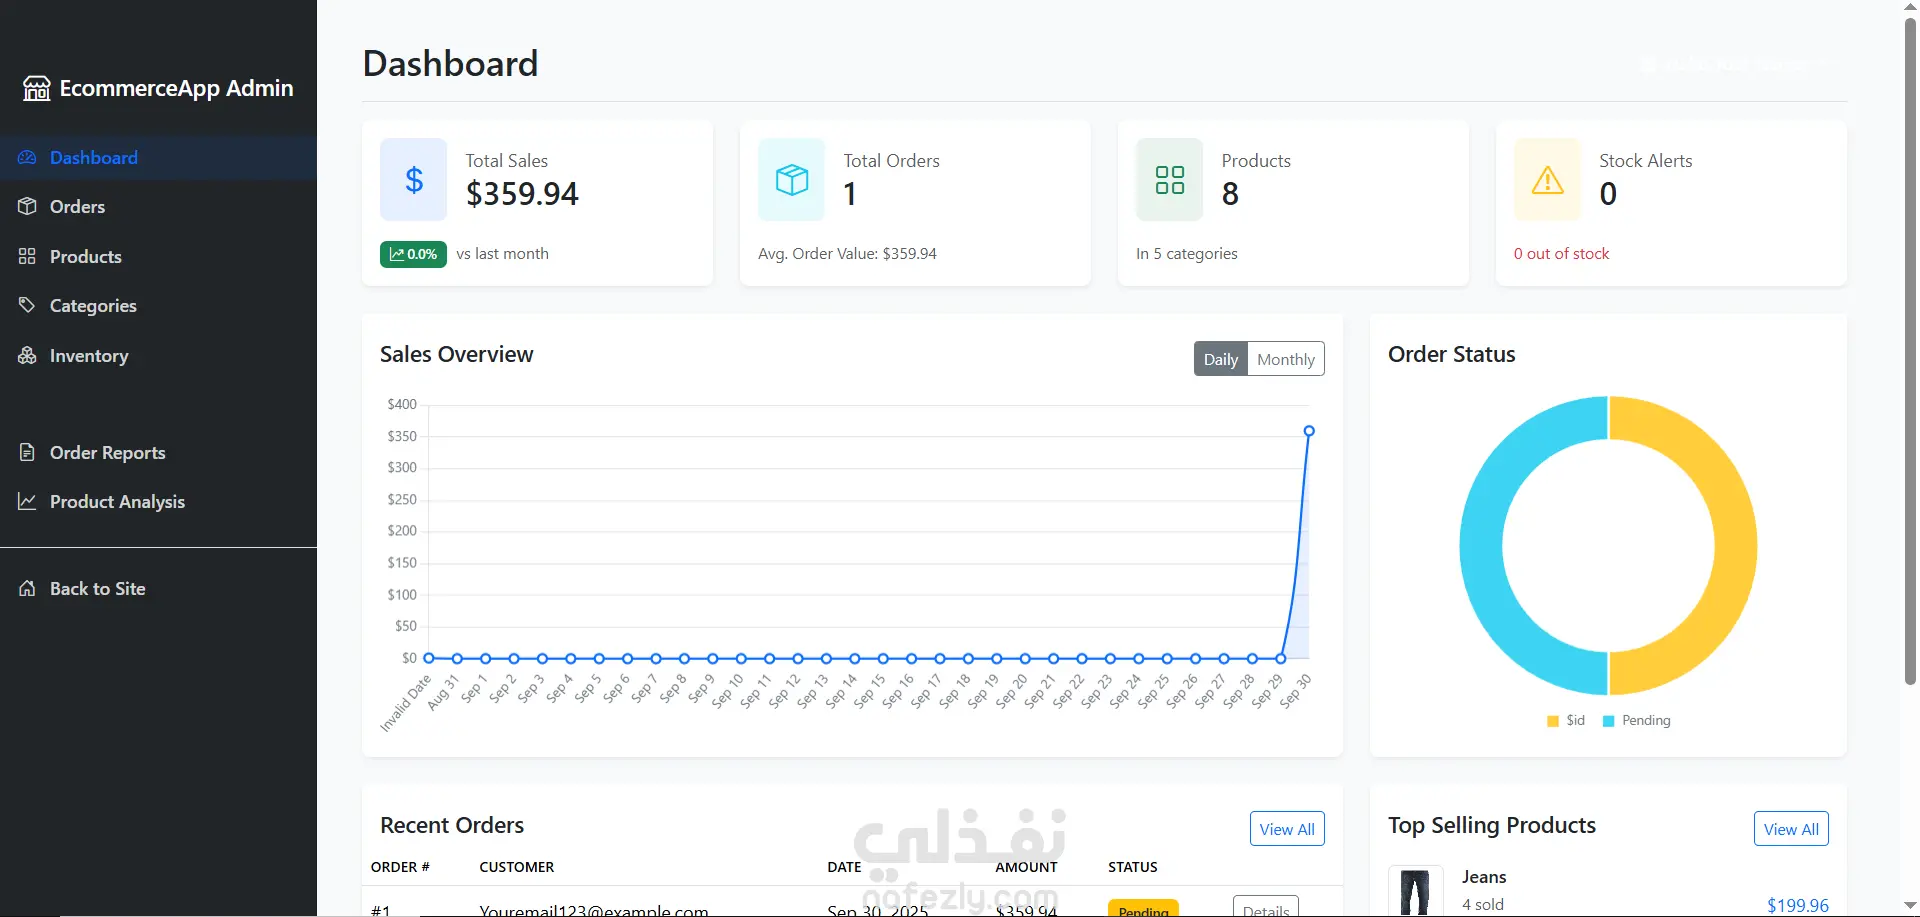
Task: Click the Total Orders box icon
Action: click(792, 180)
